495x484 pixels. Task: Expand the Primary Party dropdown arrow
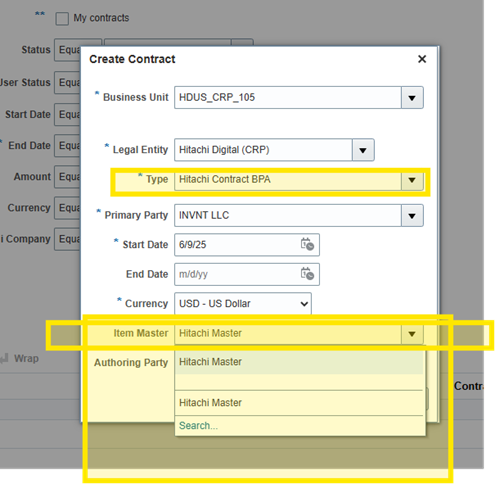point(412,216)
